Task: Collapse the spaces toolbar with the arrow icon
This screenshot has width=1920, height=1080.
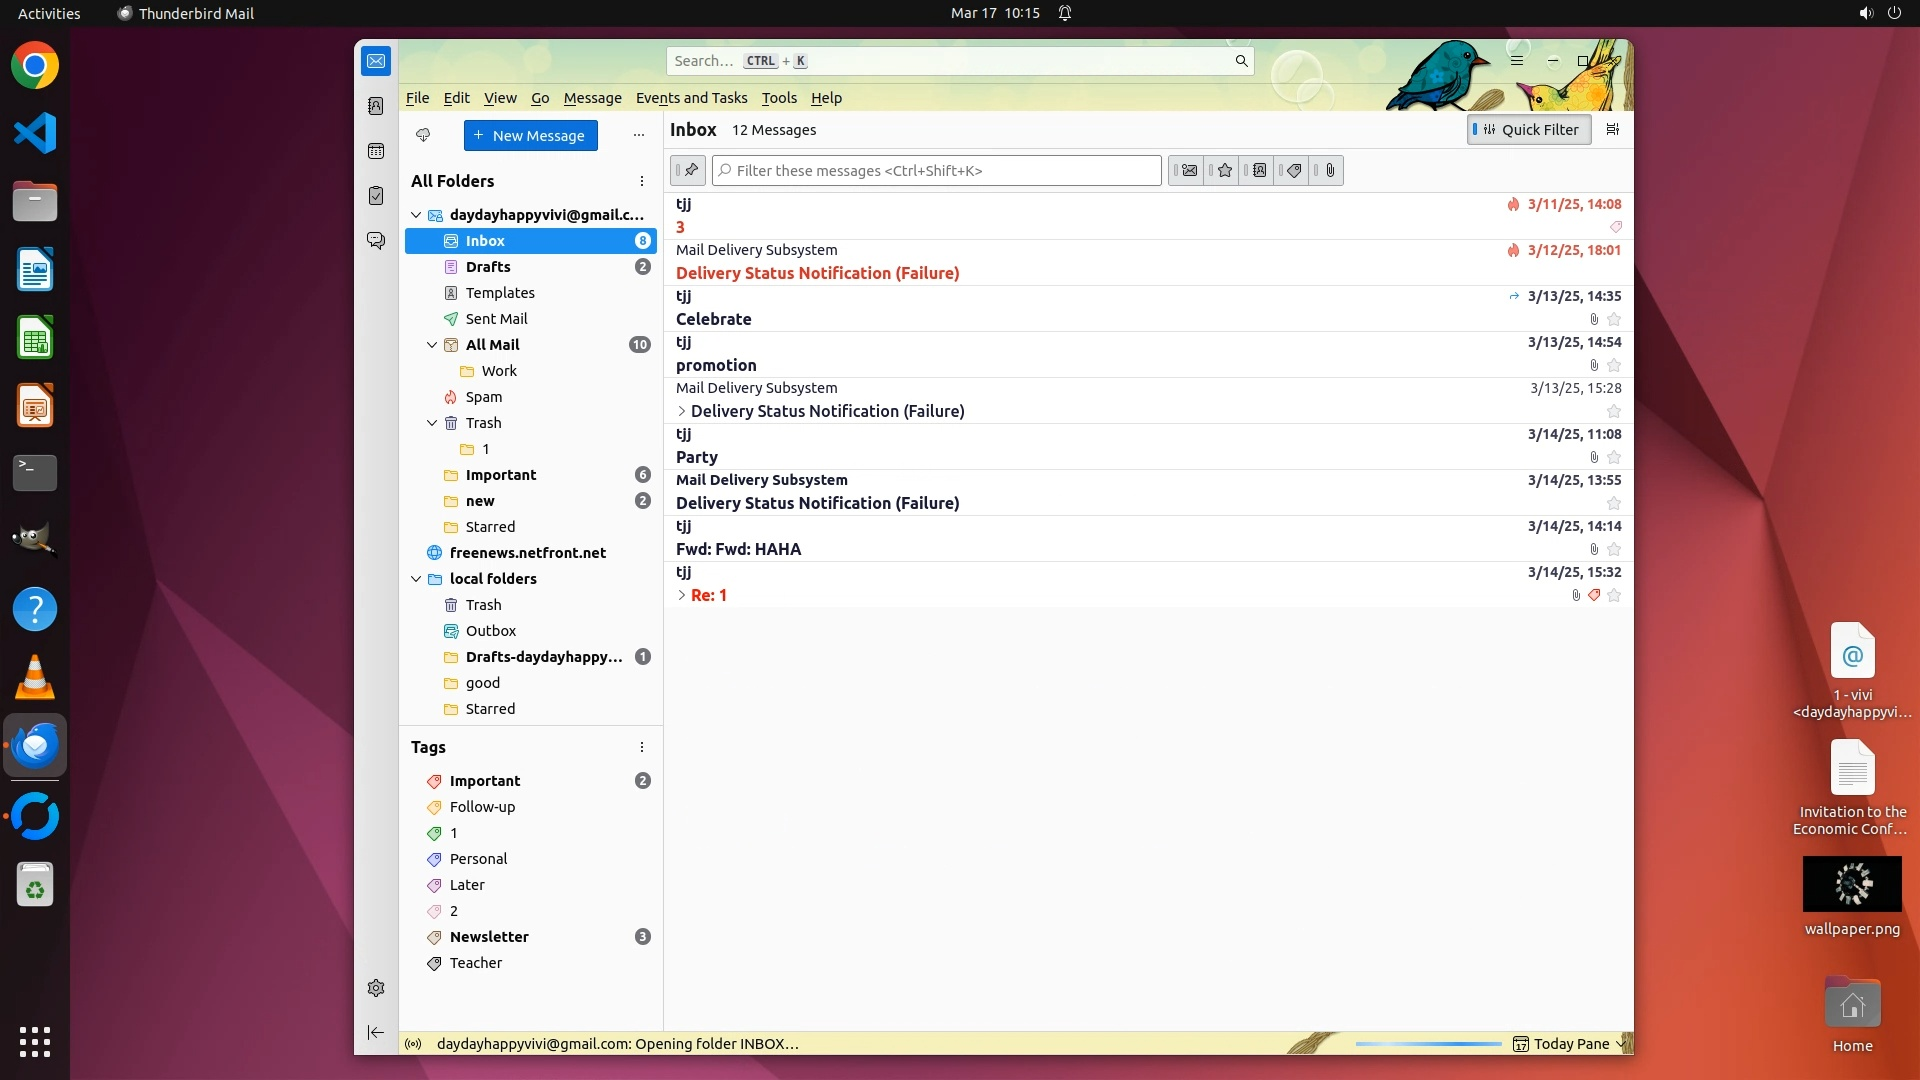Action: 376,1032
